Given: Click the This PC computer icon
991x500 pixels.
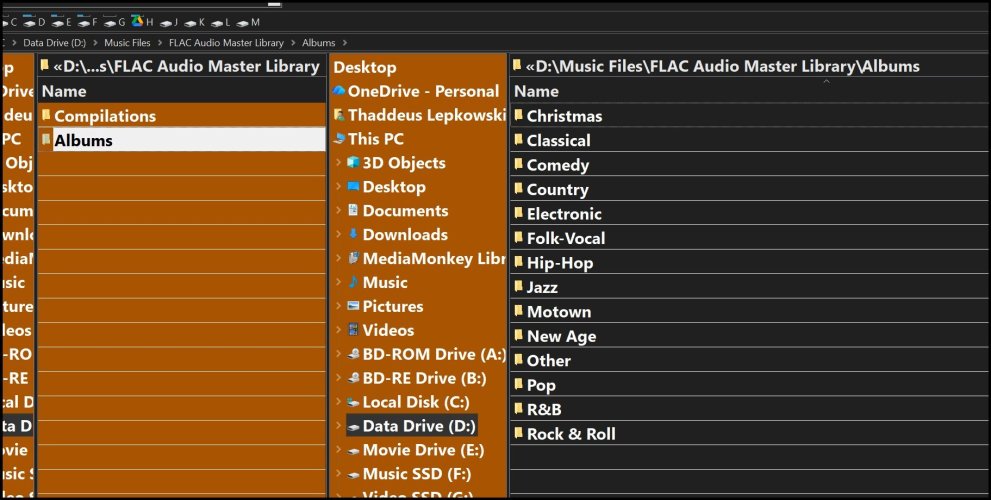Looking at the screenshot, I should (x=339, y=138).
